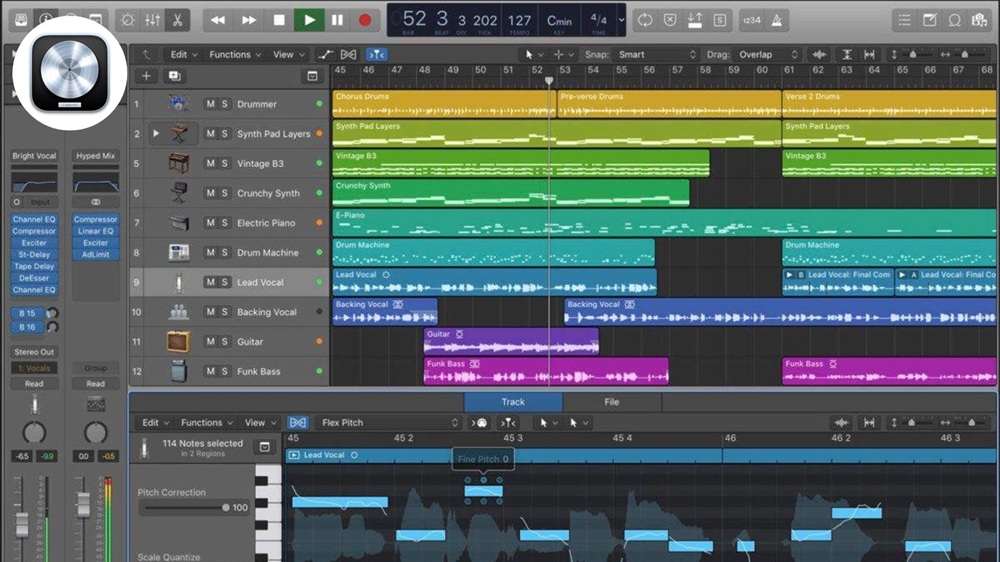The height and width of the screenshot is (562, 1000).
Task: Switch to the Track tab in editor
Action: (x=513, y=402)
